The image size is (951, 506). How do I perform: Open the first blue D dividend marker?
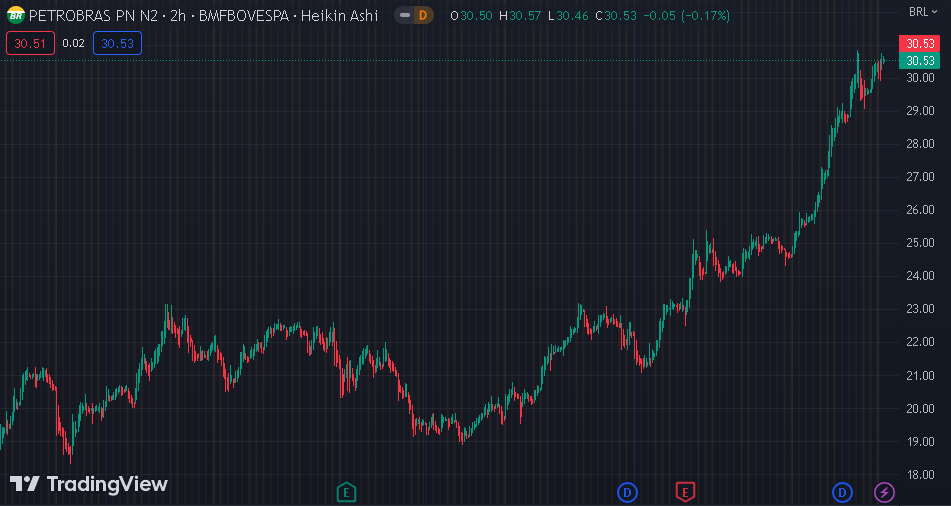628,492
